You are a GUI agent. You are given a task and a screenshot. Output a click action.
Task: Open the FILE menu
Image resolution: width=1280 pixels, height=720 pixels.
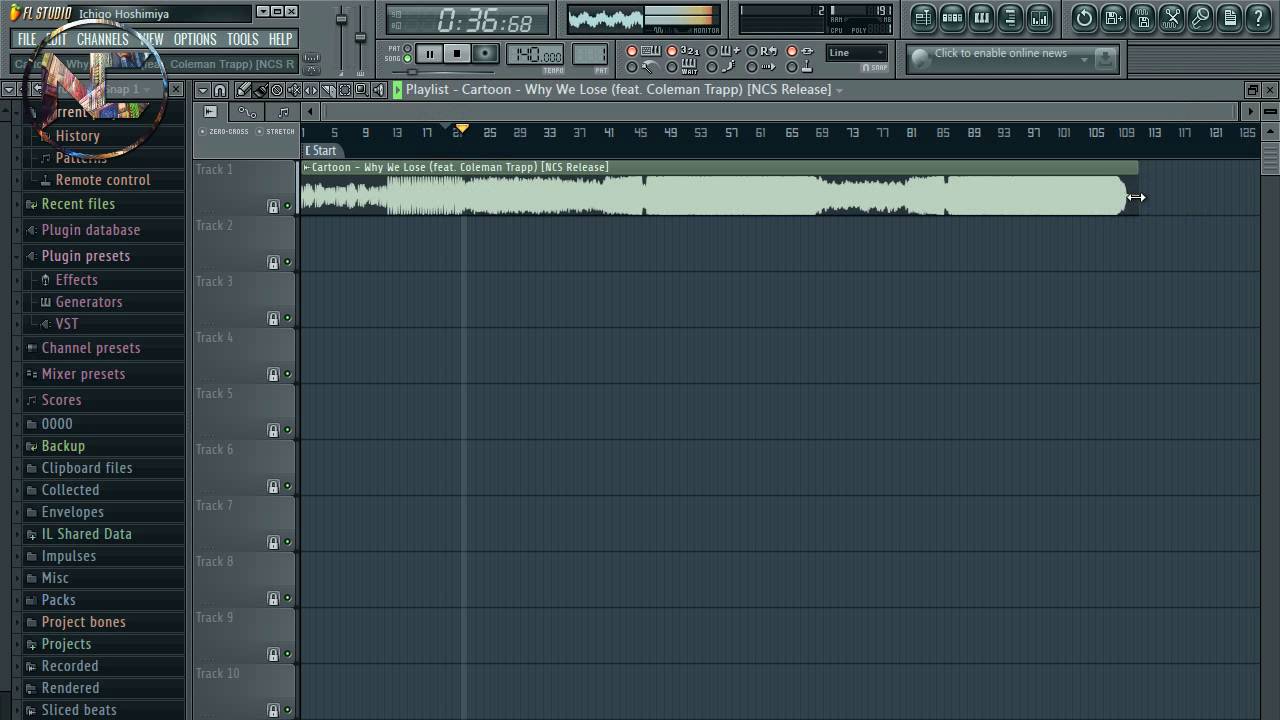click(x=27, y=39)
